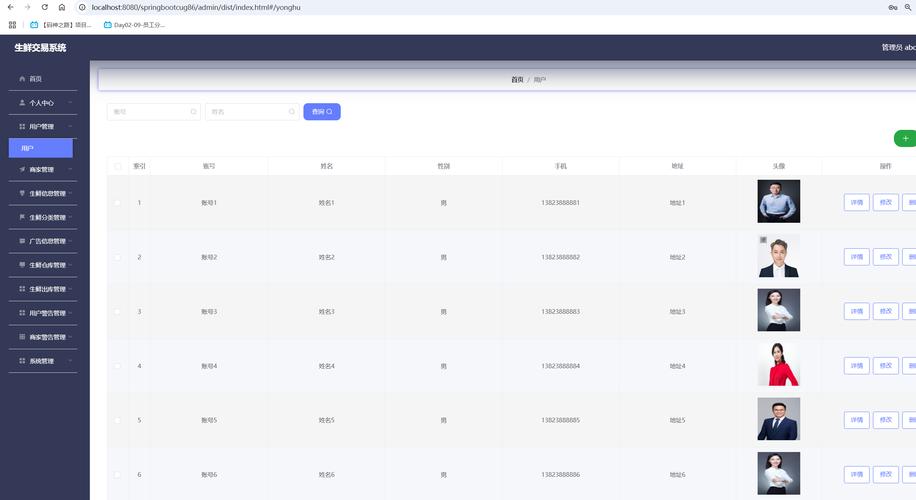This screenshot has width=916, height=500.
Task: Click the browser zoom magnifier icon
Action: click(908, 8)
